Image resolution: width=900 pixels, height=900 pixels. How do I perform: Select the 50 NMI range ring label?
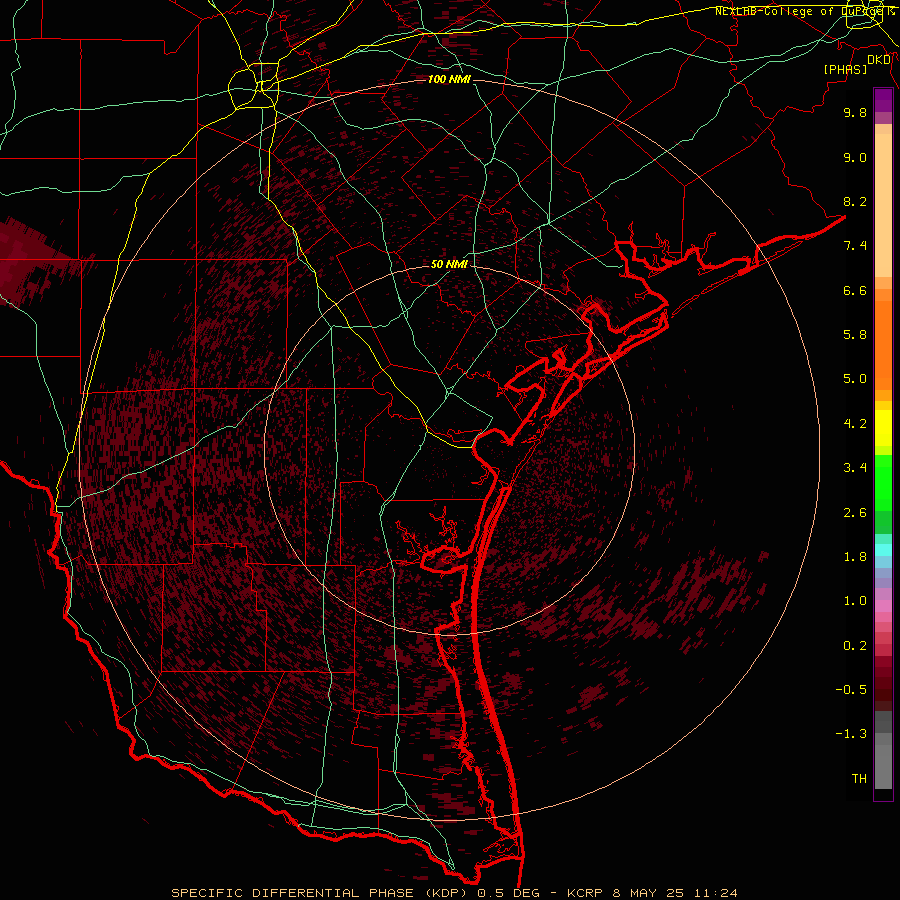(449, 264)
